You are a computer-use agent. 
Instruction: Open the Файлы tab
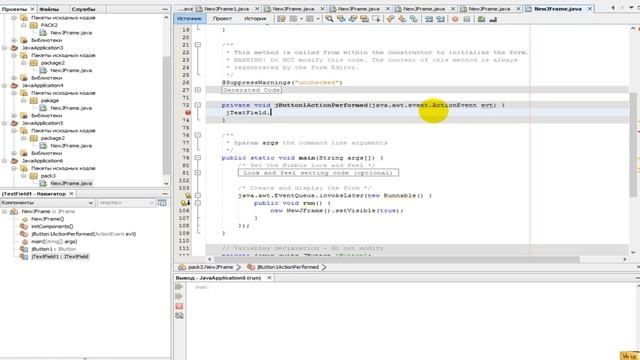pyautogui.click(x=49, y=9)
